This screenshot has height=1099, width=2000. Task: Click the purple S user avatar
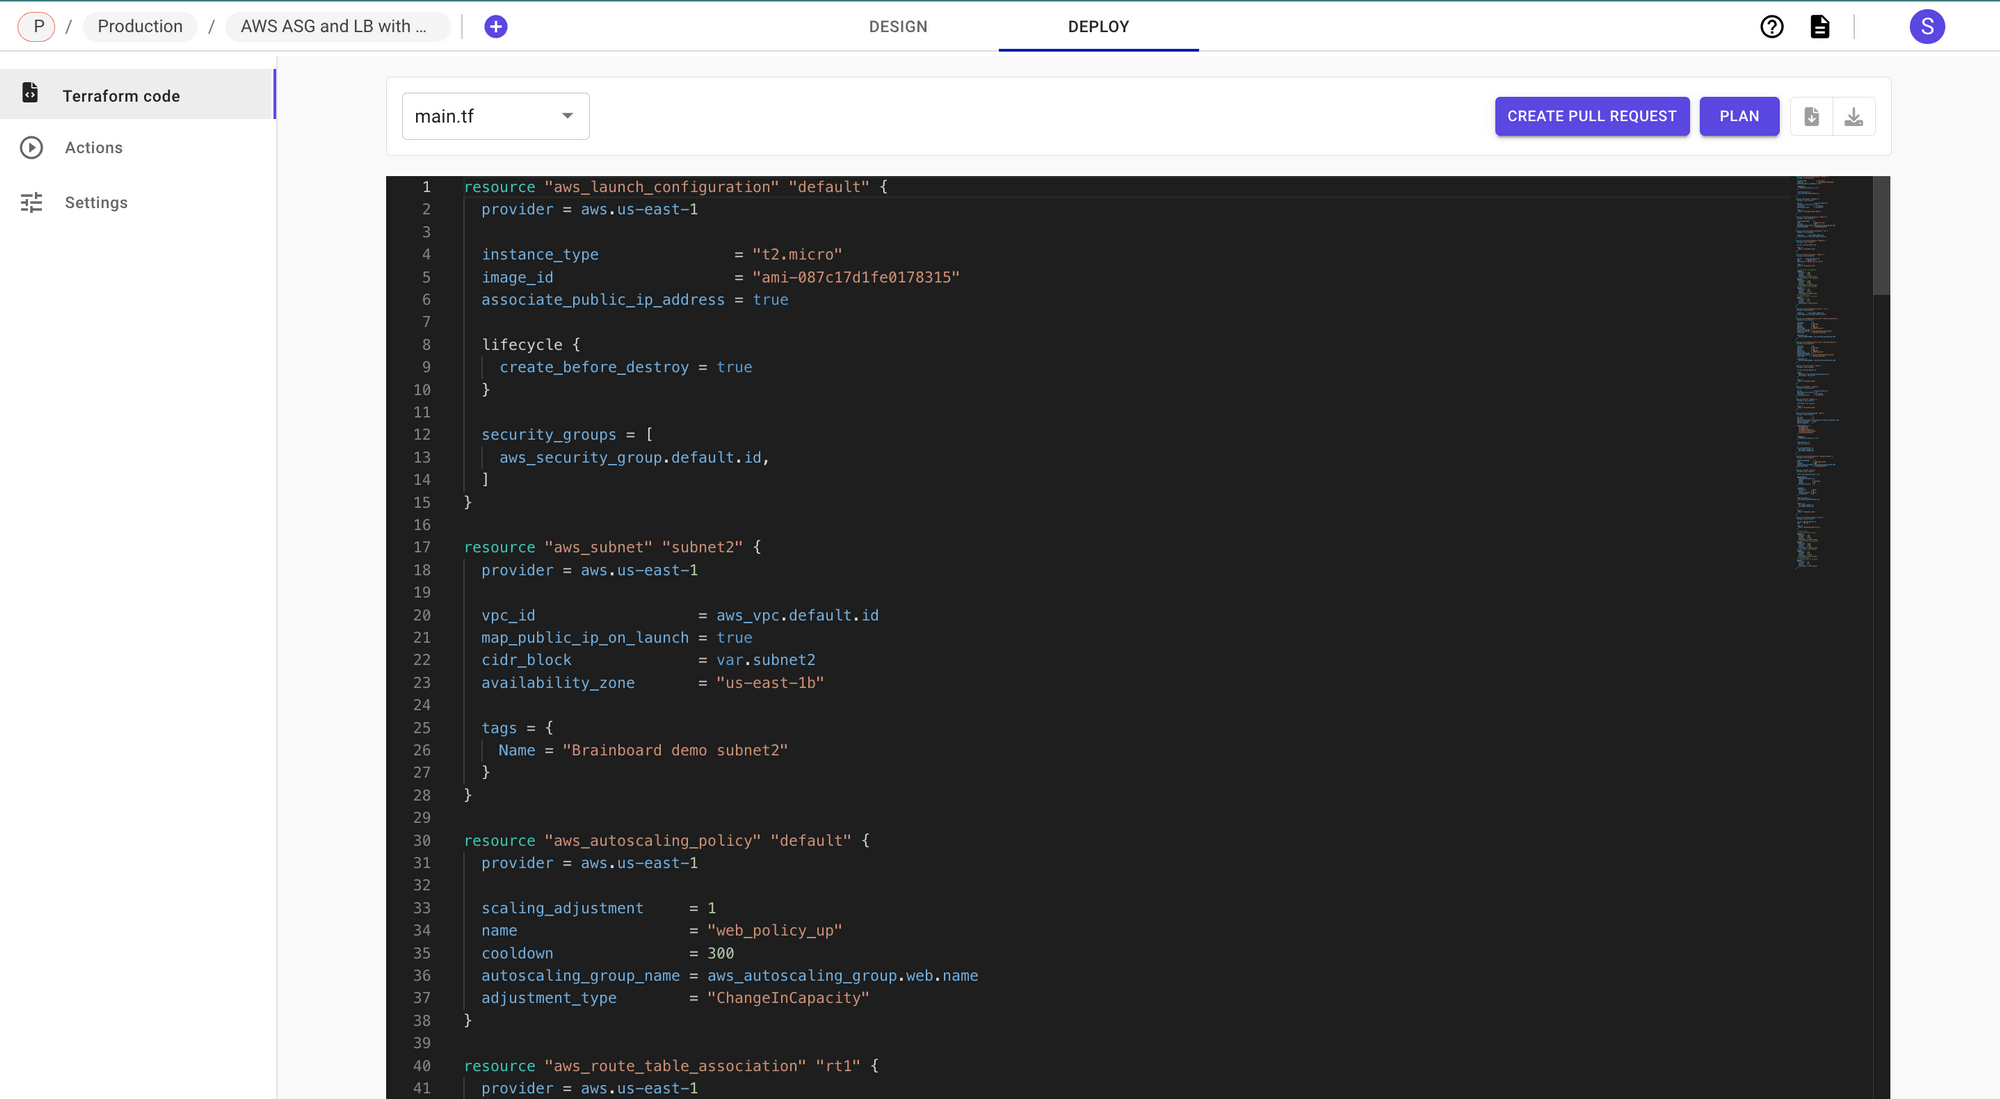(1927, 27)
